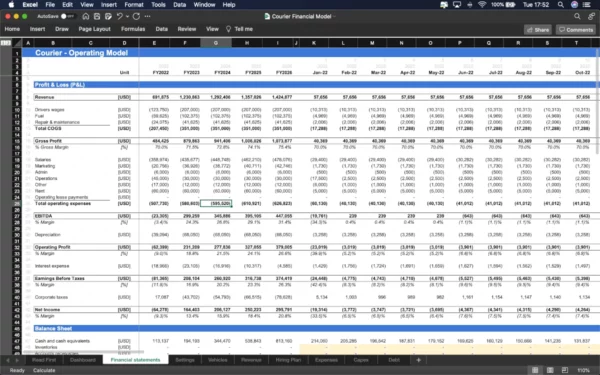The image size is (600, 375).
Task: Open the Comments pane button
Action: pos(576,29)
